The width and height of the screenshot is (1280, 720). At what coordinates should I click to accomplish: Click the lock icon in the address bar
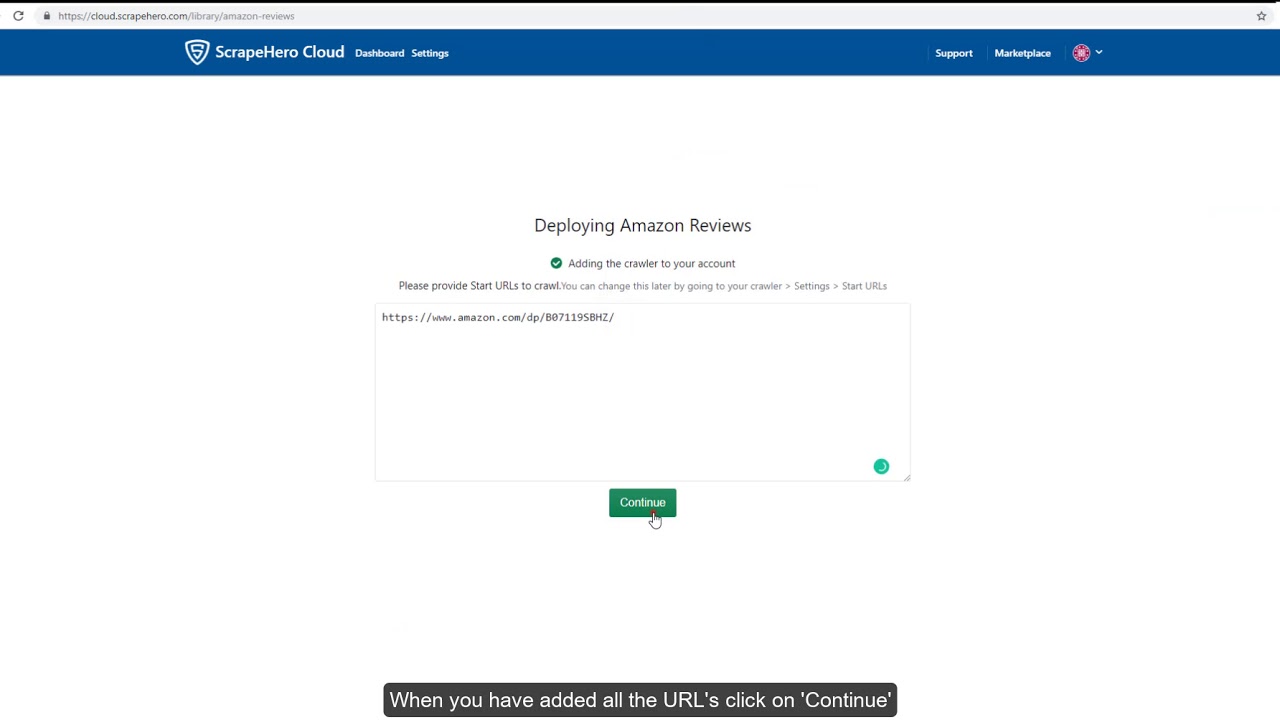(x=46, y=16)
